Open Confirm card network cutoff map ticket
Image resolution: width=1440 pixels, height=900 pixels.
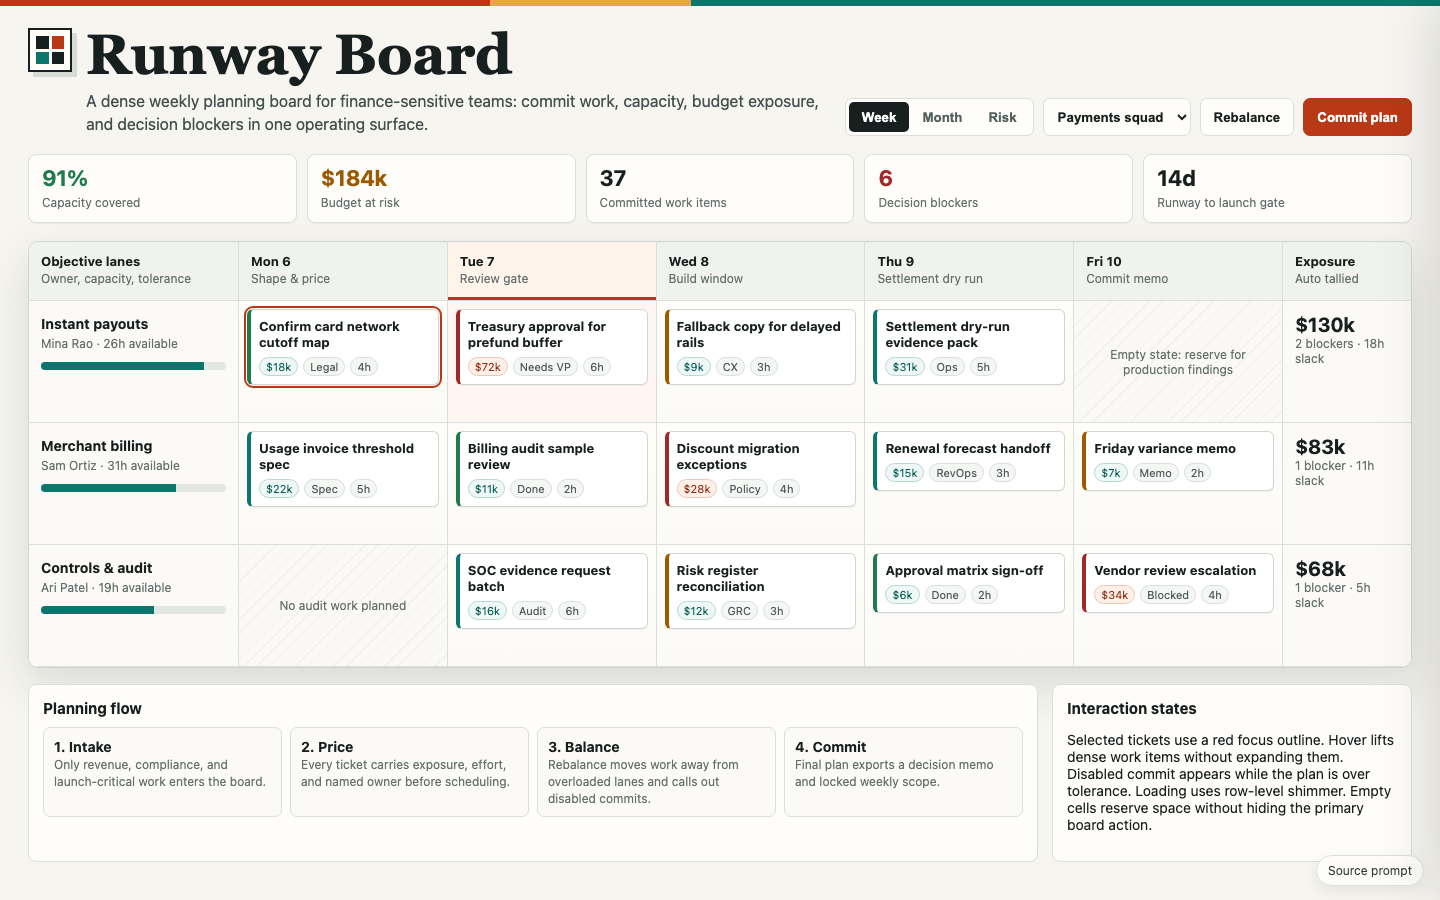pyautogui.click(x=343, y=347)
